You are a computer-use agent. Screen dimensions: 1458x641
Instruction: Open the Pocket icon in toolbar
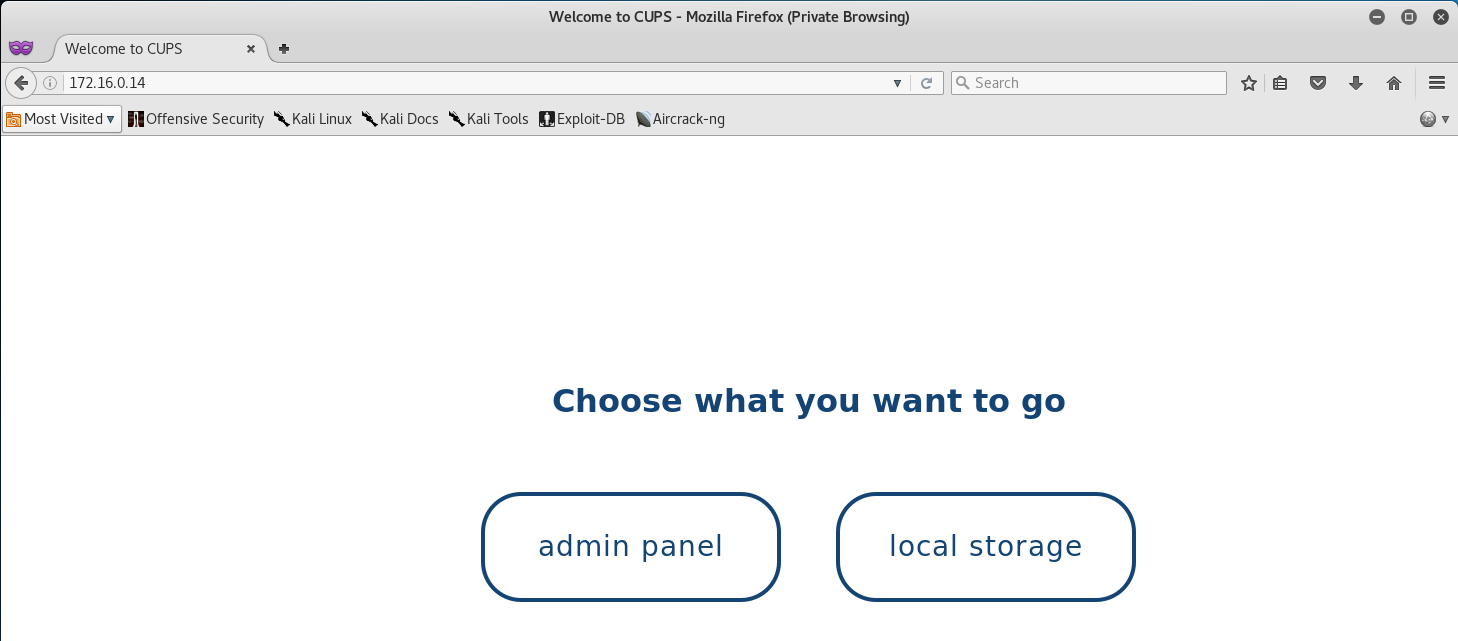pos(1318,83)
